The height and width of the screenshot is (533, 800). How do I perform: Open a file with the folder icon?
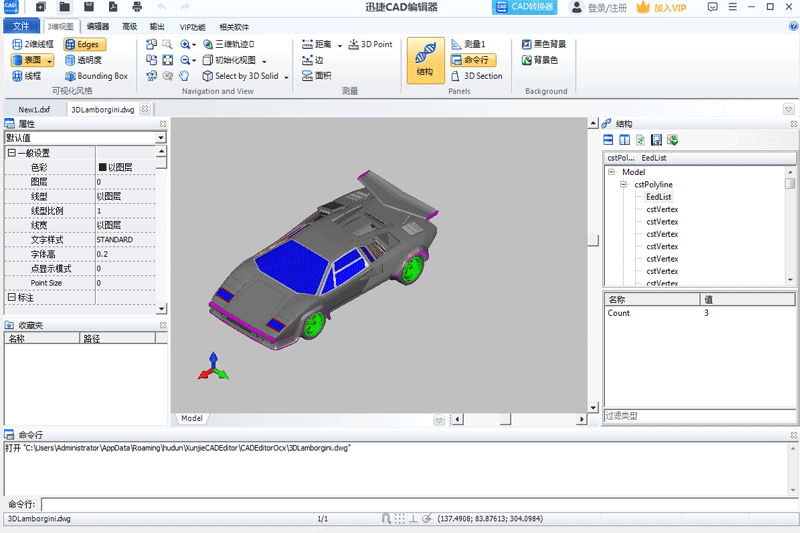tap(64, 7)
